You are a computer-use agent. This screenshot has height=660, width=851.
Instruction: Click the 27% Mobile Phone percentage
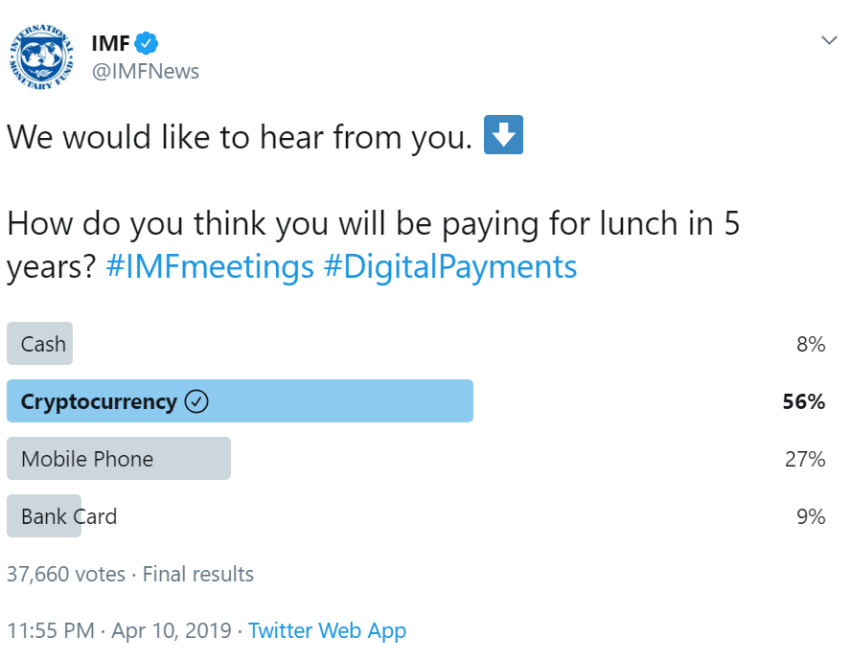click(804, 459)
